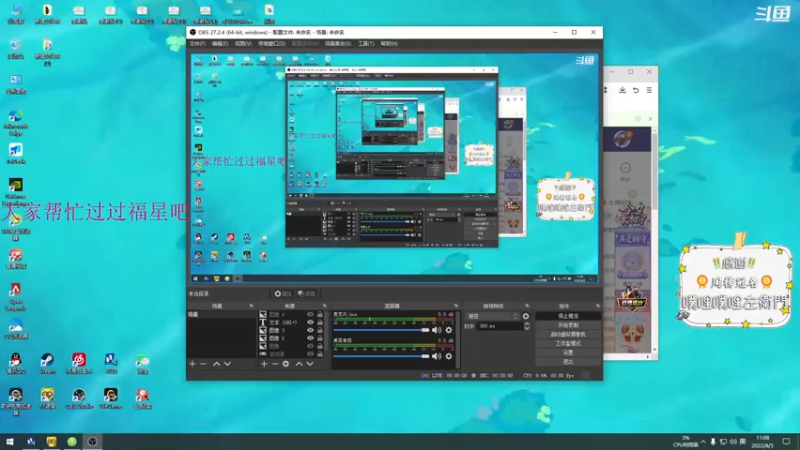The width and height of the screenshot is (800, 450).
Task: Toggle visibility of the 图像 source row
Action: (310, 346)
